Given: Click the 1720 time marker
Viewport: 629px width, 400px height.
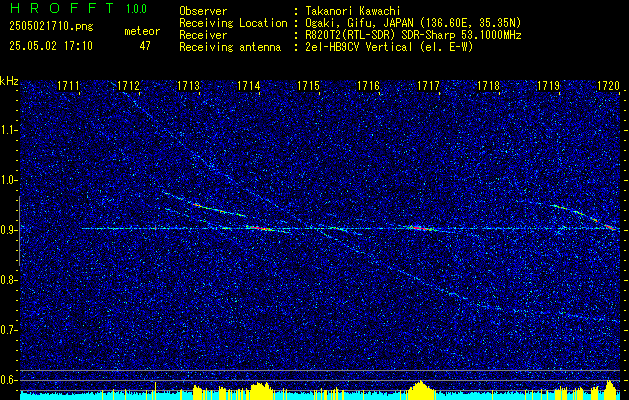Looking at the screenshot, I should click(608, 86).
